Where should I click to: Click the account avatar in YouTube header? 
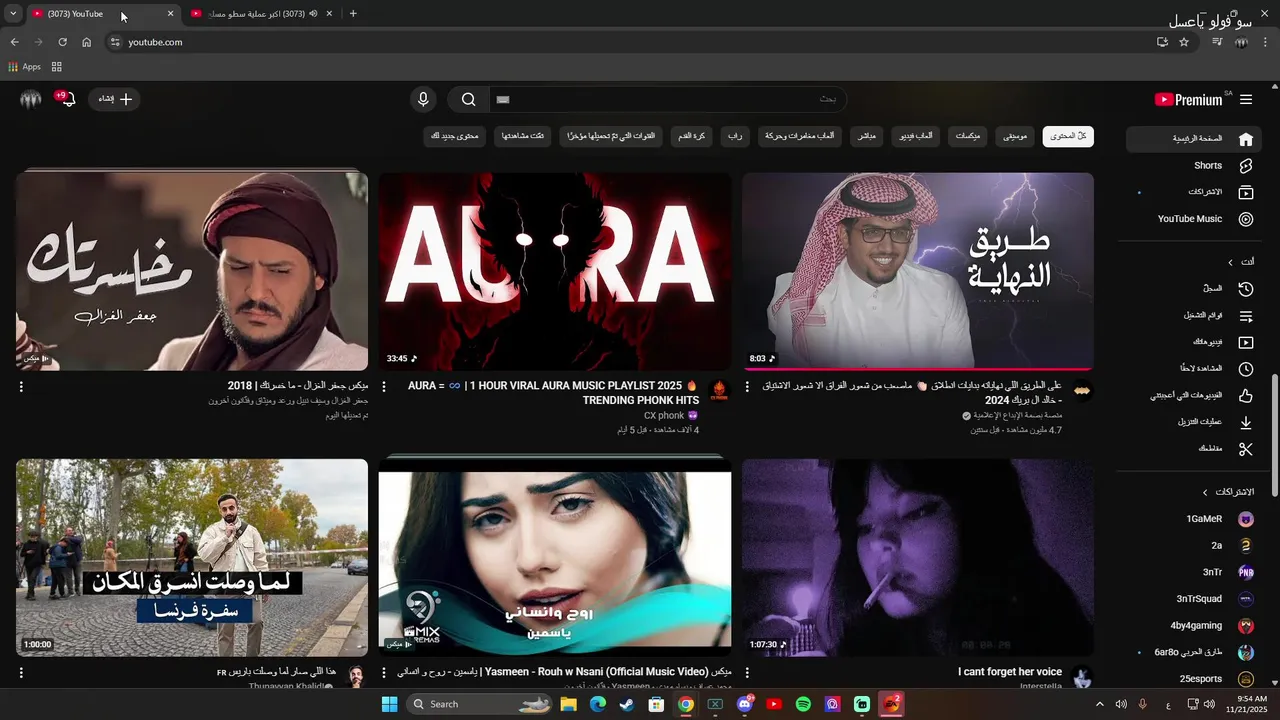click(31, 99)
